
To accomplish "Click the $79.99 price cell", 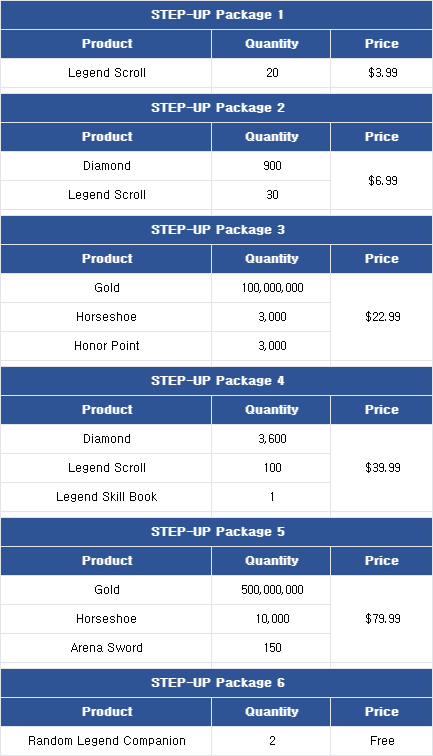I will click(381, 619).
